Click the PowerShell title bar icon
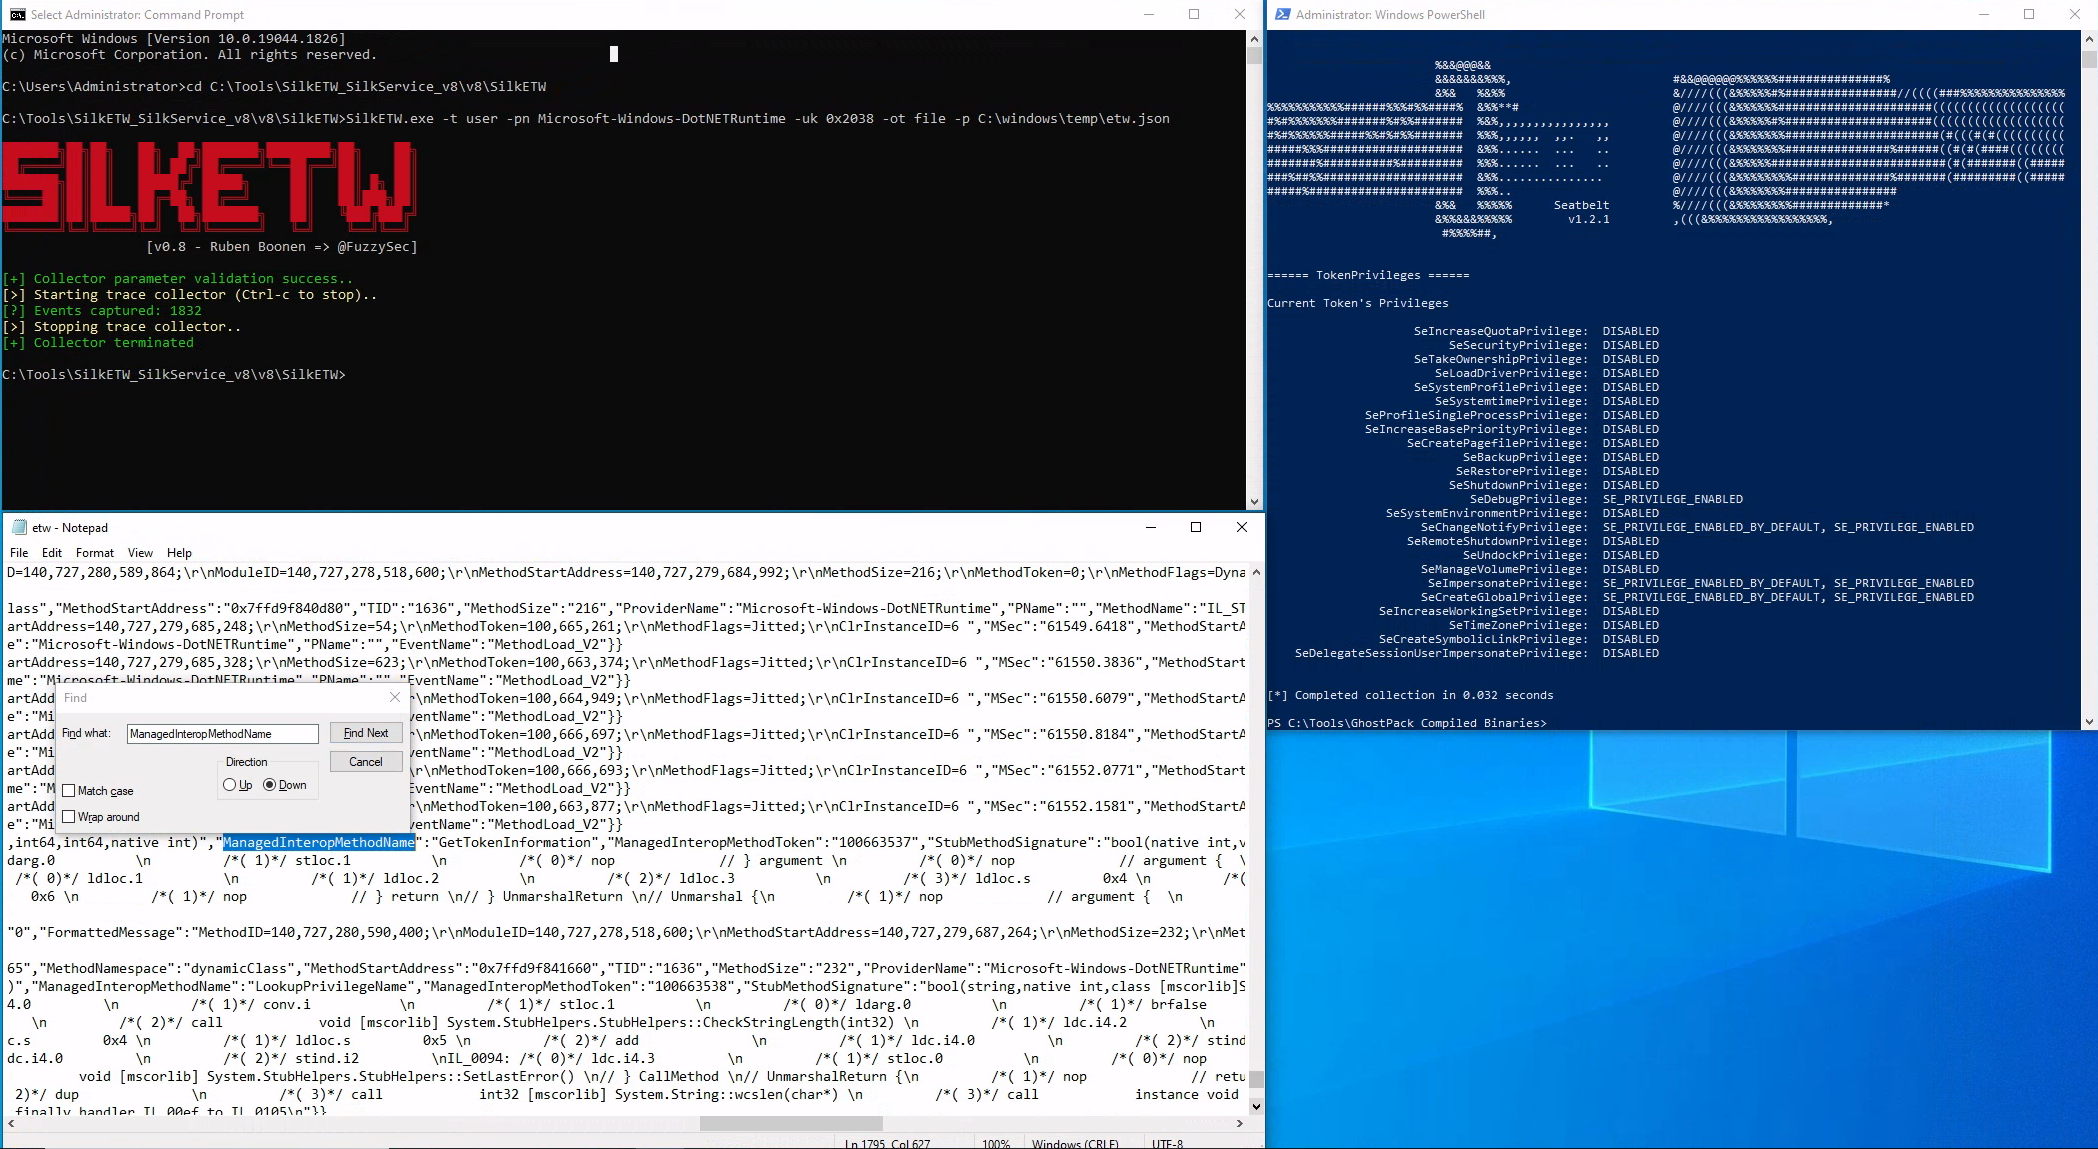Image resolution: width=2098 pixels, height=1149 pixels. (x=1282, y=14)
